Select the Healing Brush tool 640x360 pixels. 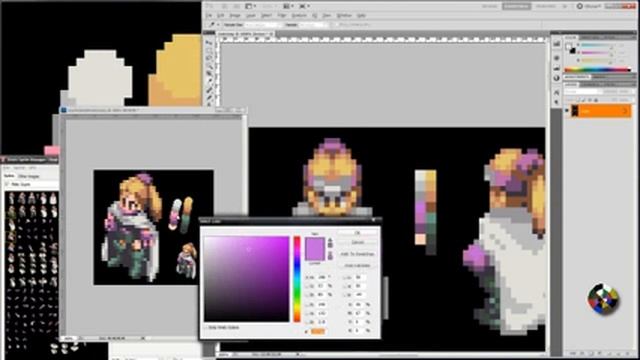tap(210, 89)
